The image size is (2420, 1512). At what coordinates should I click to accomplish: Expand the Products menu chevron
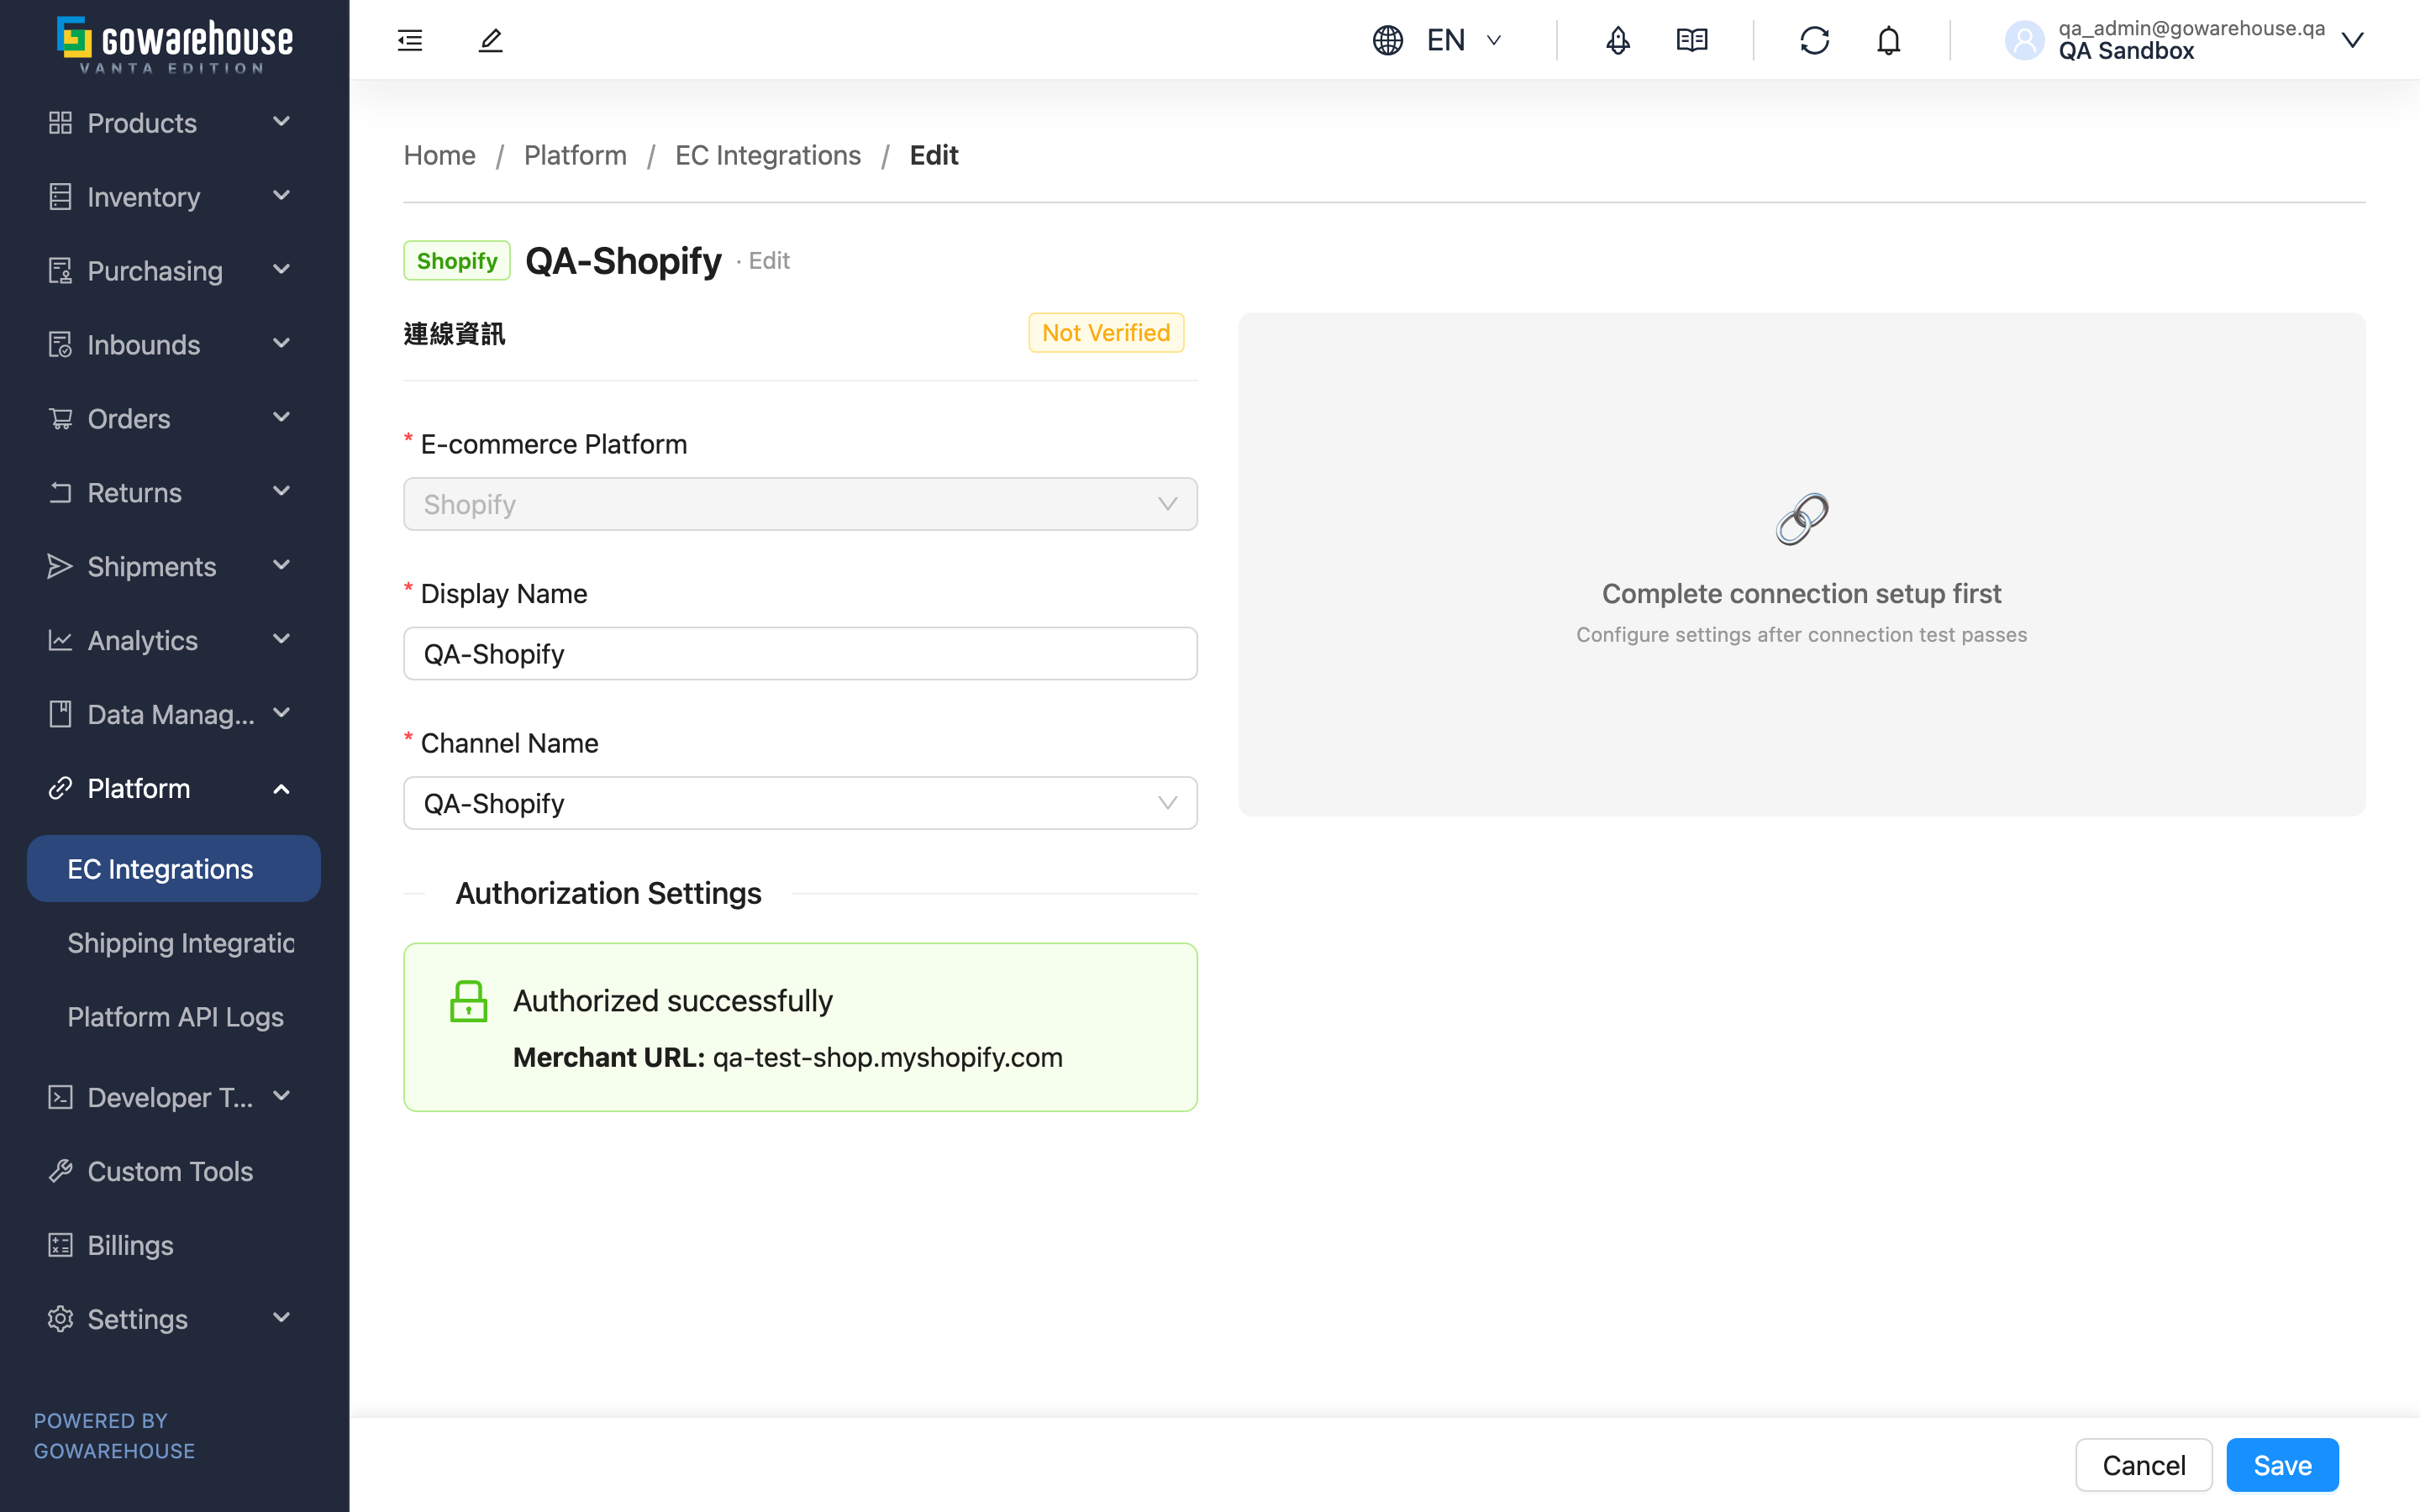282,122
